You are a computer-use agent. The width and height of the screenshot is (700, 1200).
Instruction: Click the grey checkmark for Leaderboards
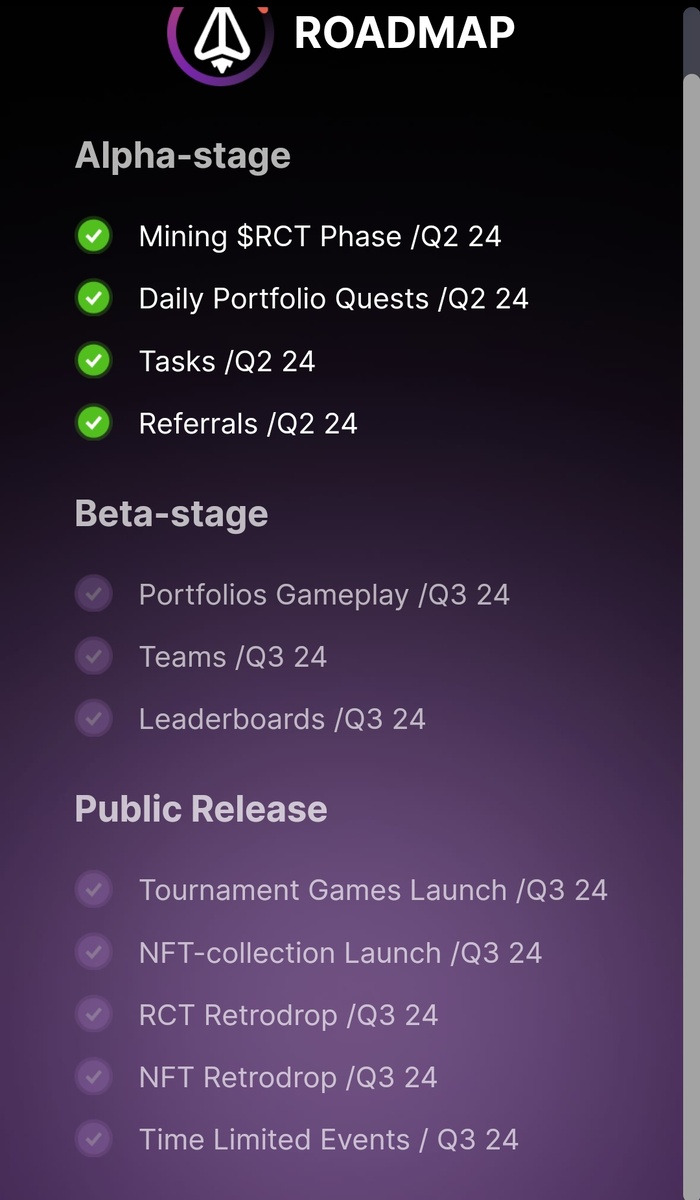(93, 718)
